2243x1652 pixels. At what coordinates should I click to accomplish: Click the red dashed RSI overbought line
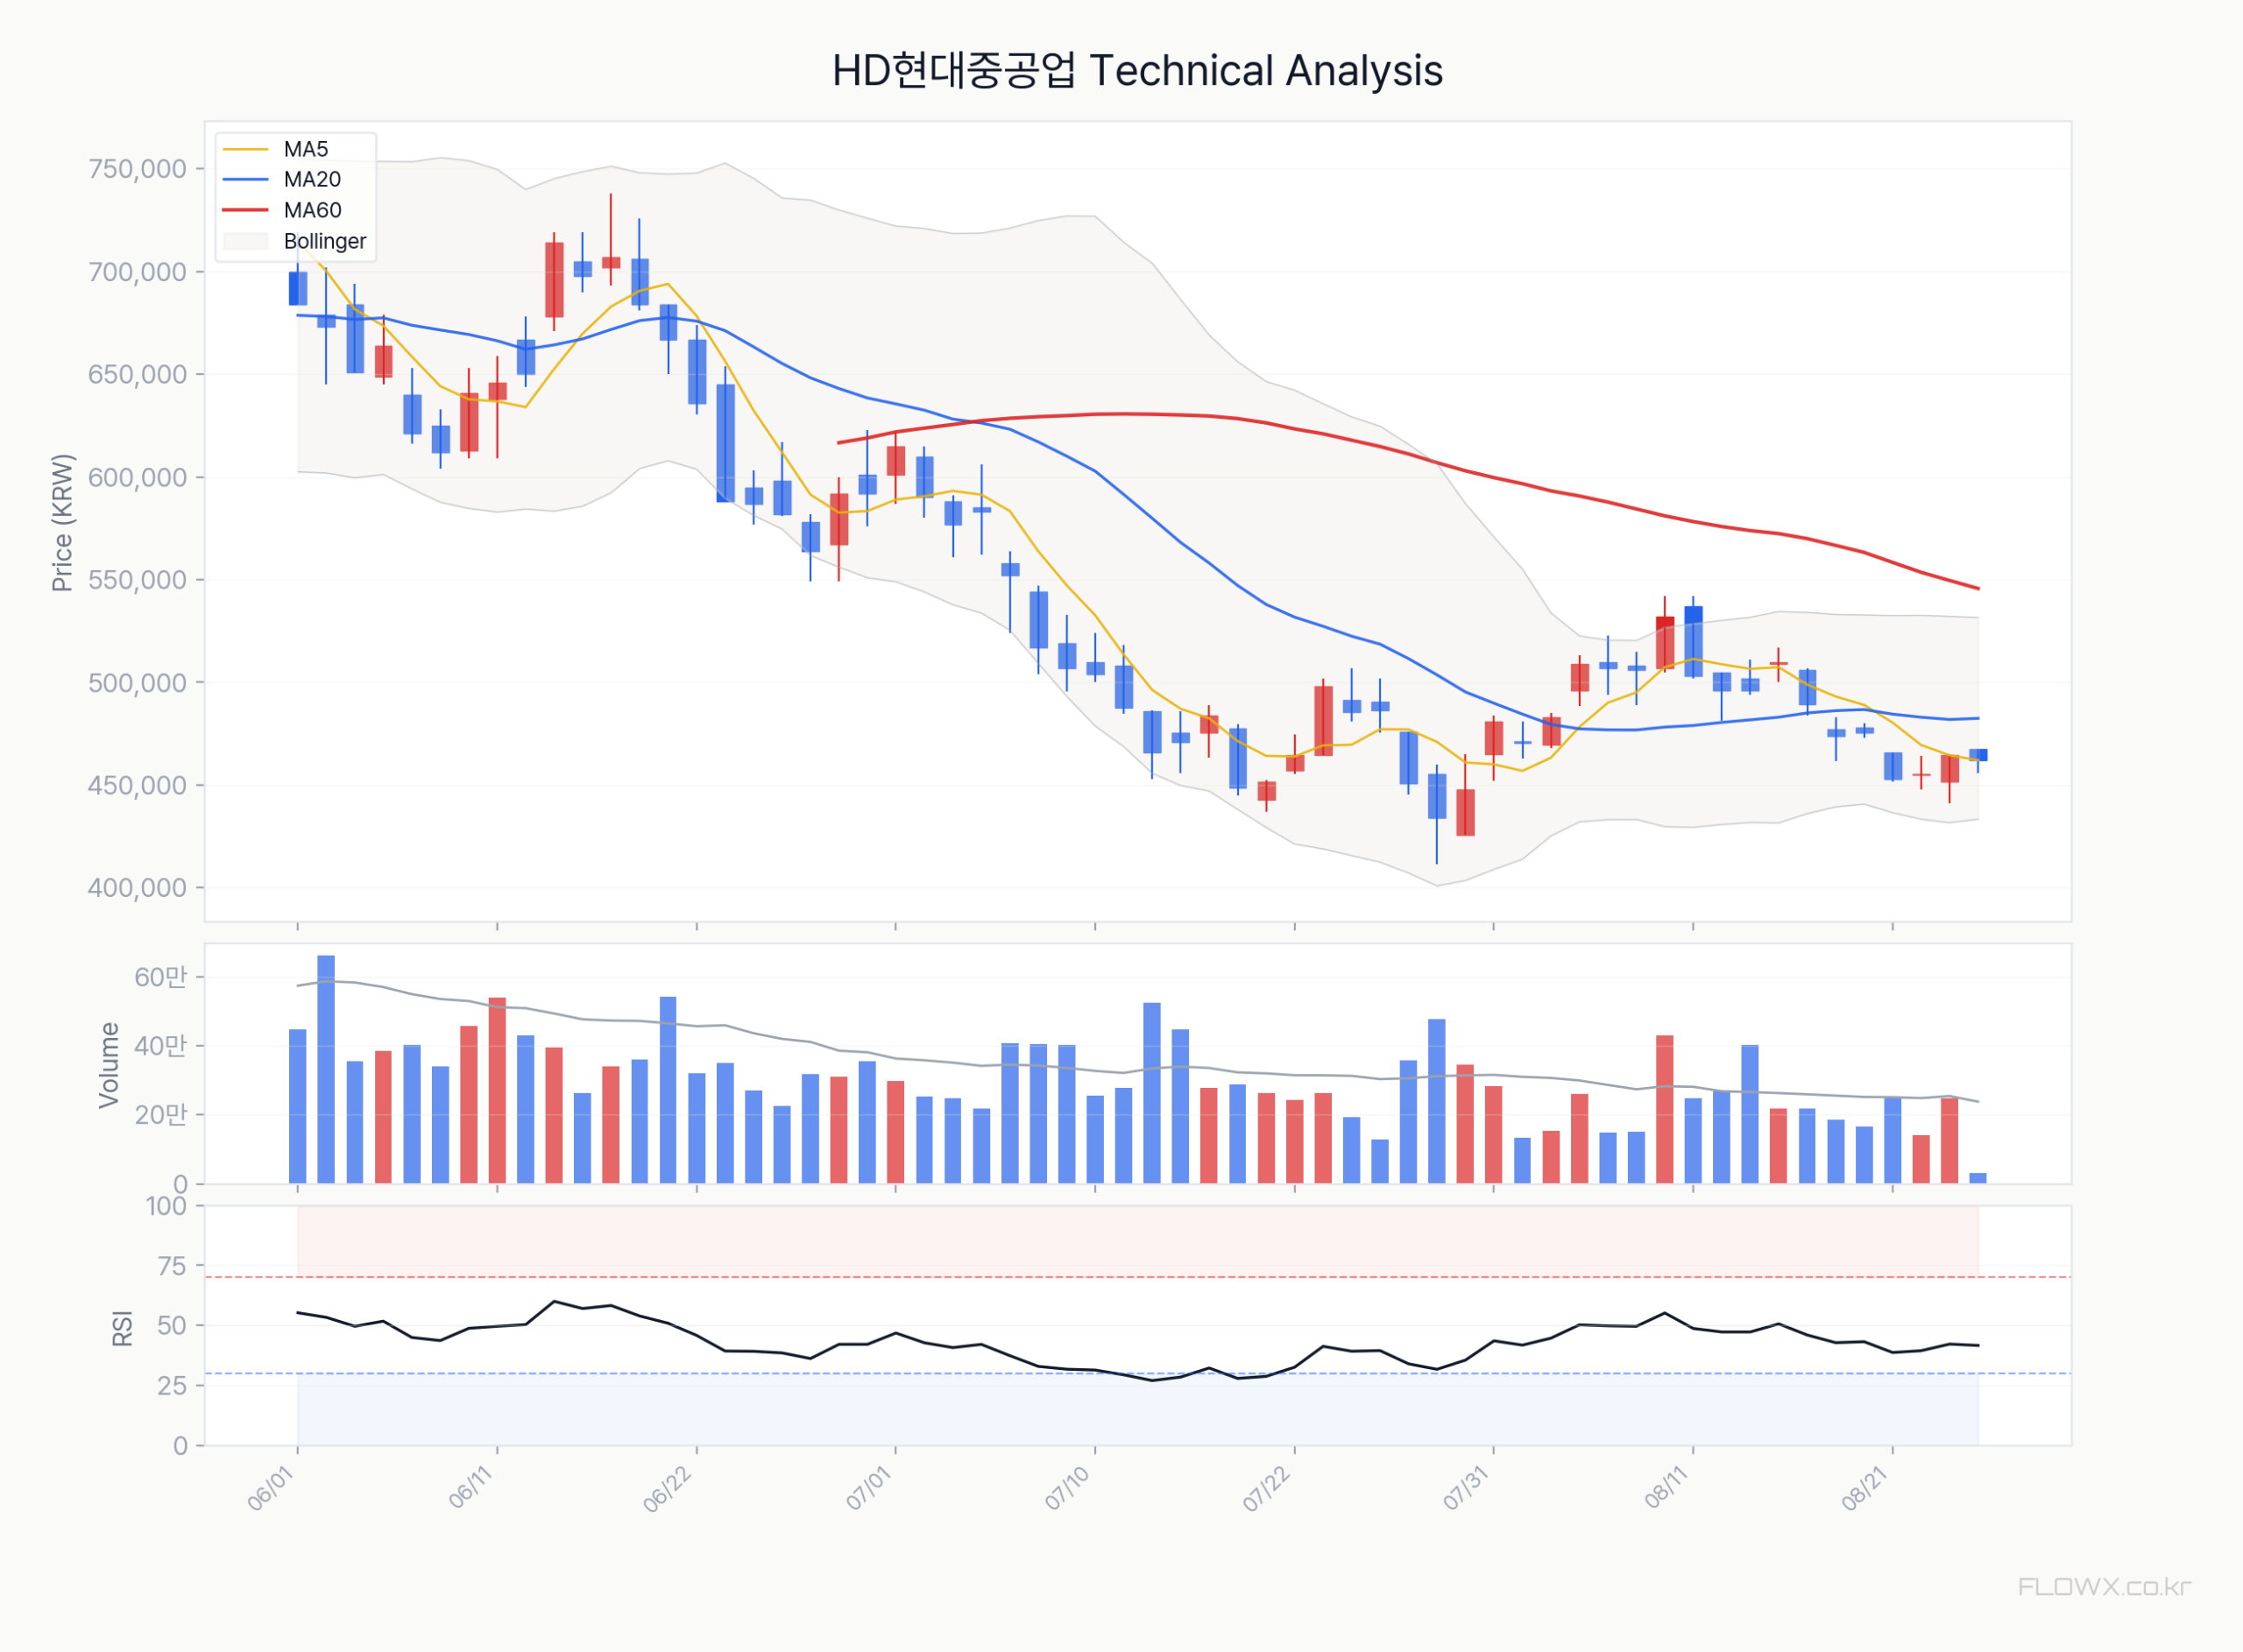tap(1138, 1277)
